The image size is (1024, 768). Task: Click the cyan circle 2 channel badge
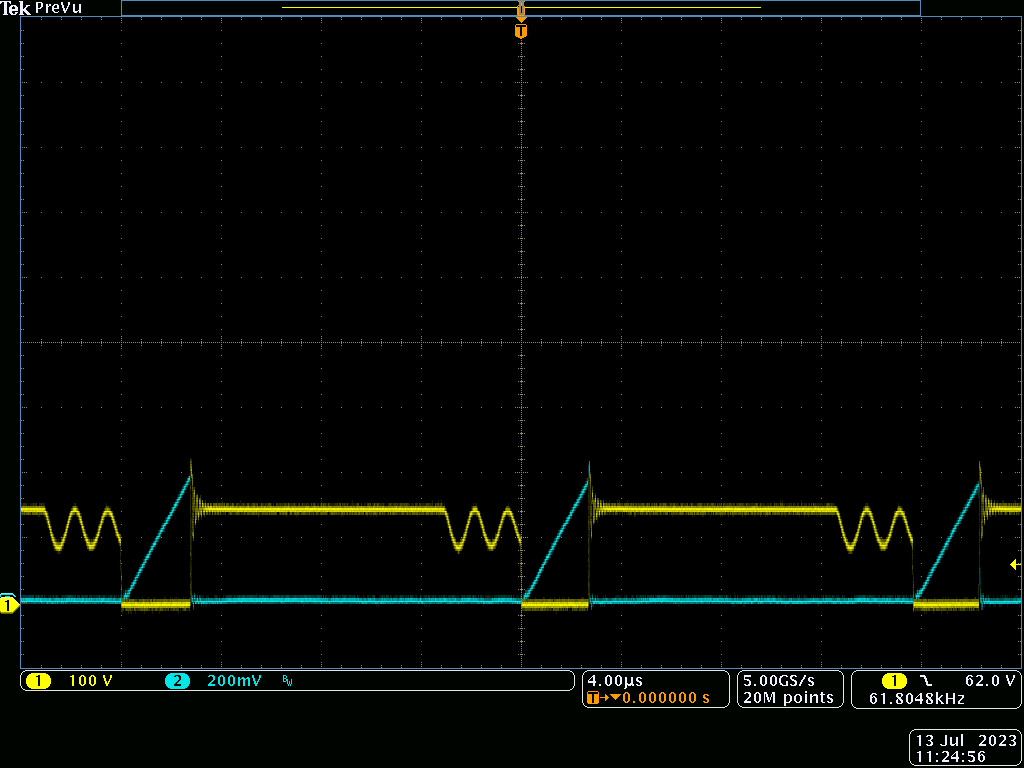[x=176, y=681]
